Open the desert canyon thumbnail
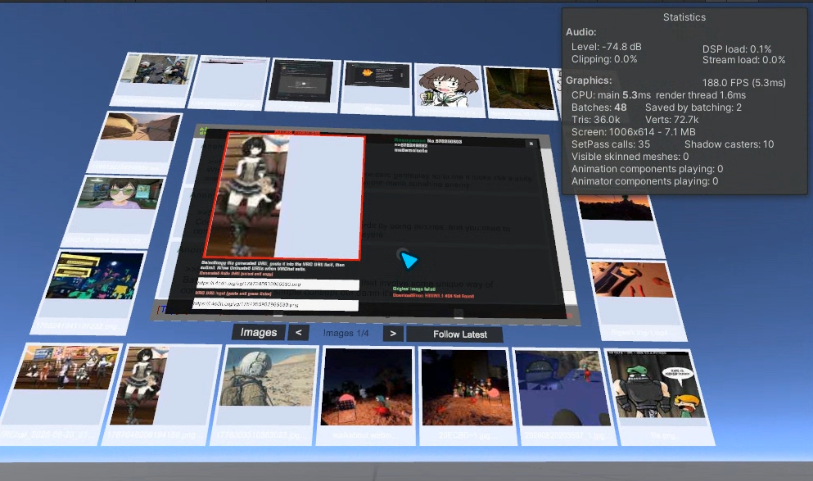The width and height of the screenshot is (813, 481). point(136,142)
